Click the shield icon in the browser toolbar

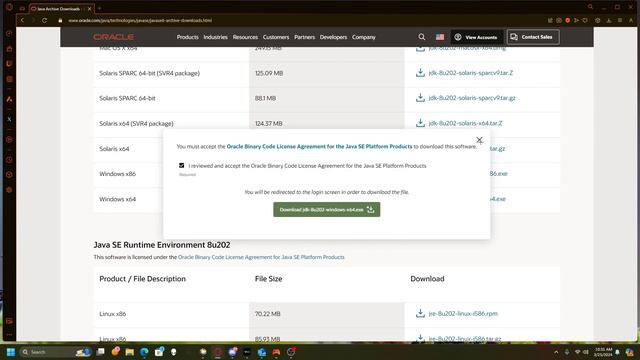pos(585,20)
